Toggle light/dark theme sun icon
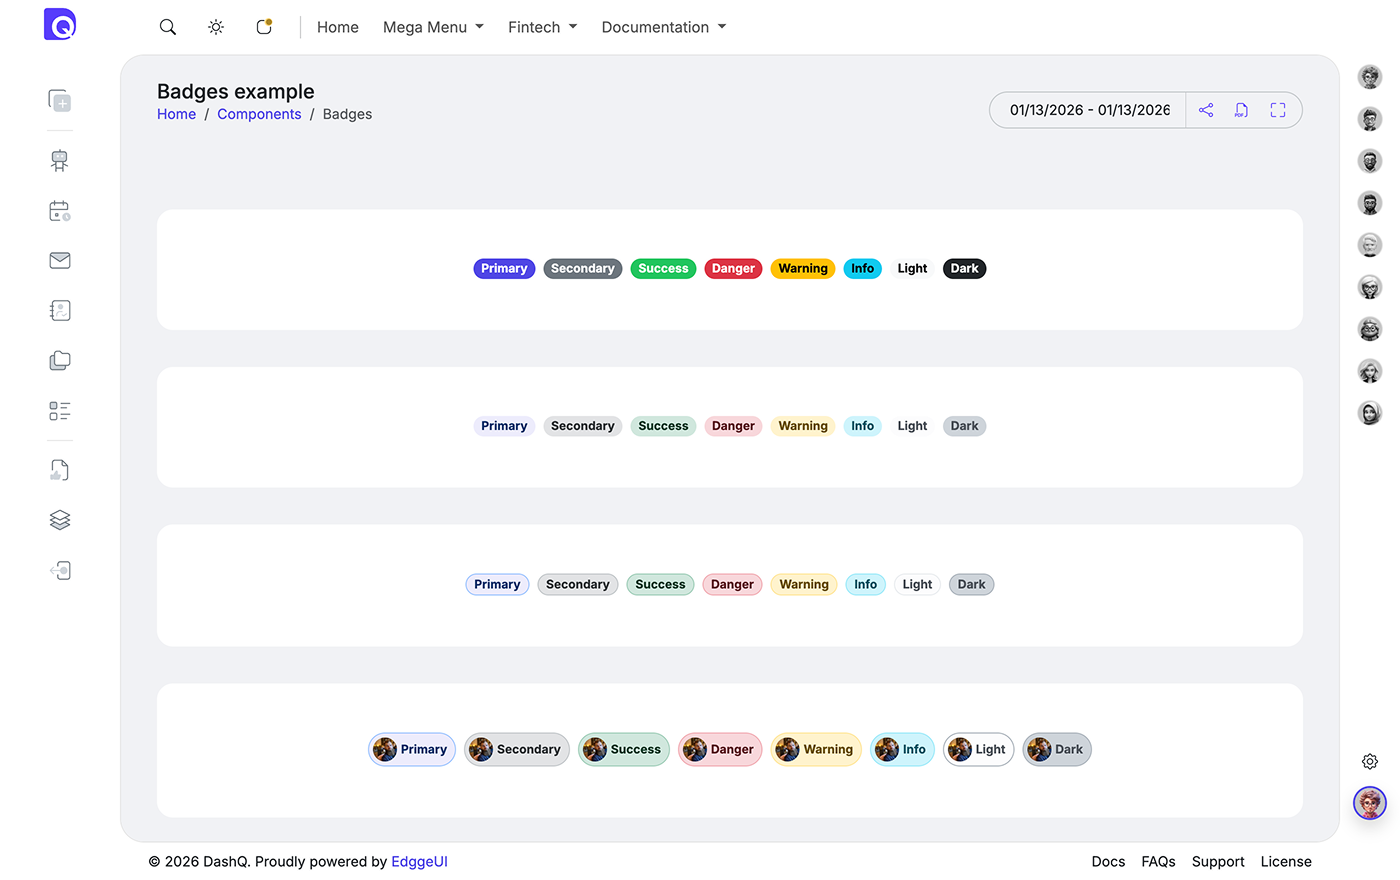The width and height of the screenshot is (1400, 880). [x=216, y=27]
